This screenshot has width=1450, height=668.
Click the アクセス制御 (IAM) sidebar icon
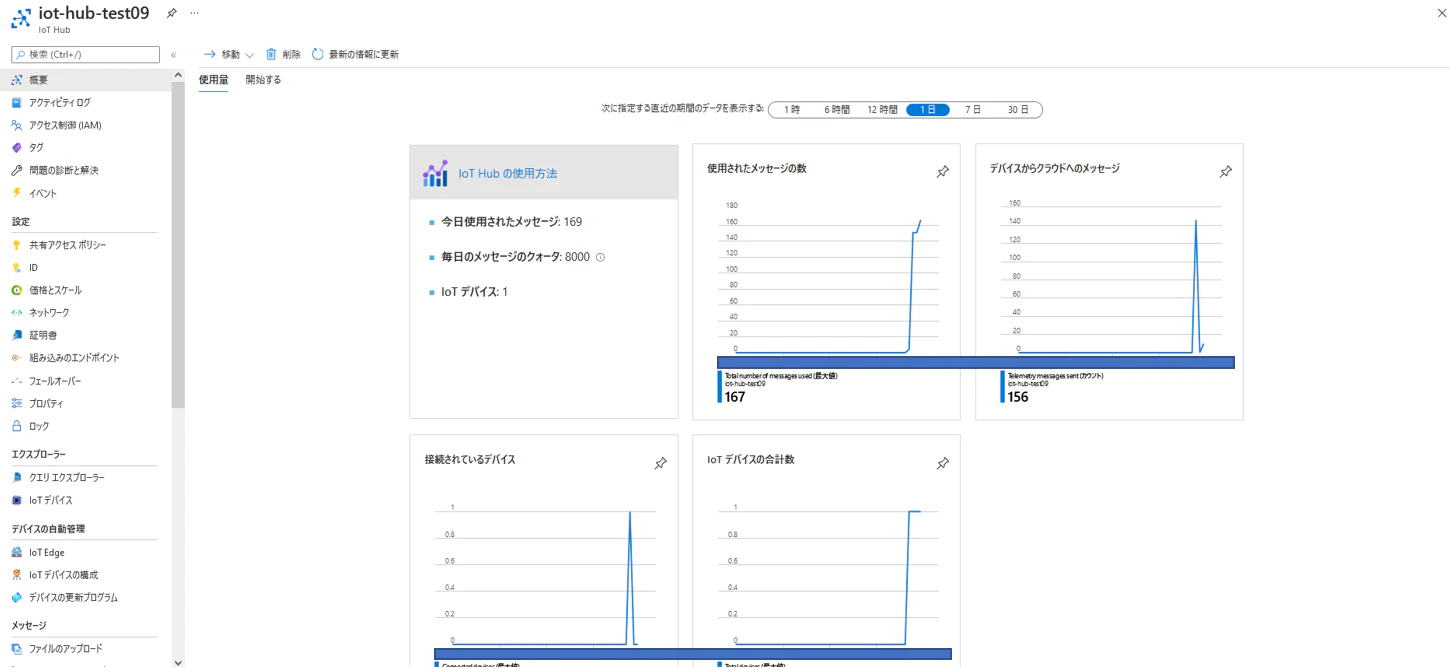(17, 125)
